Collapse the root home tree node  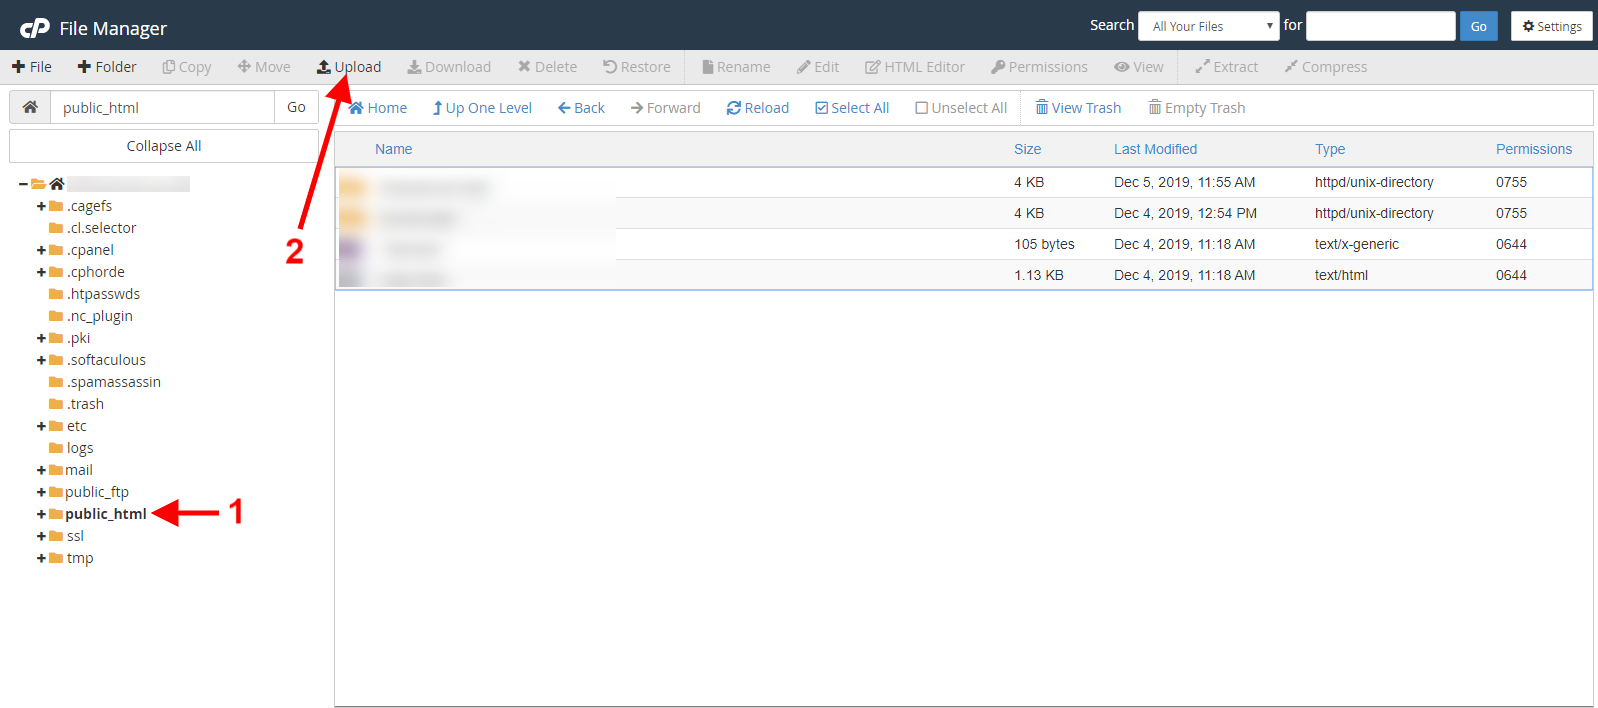pos(23,184)
